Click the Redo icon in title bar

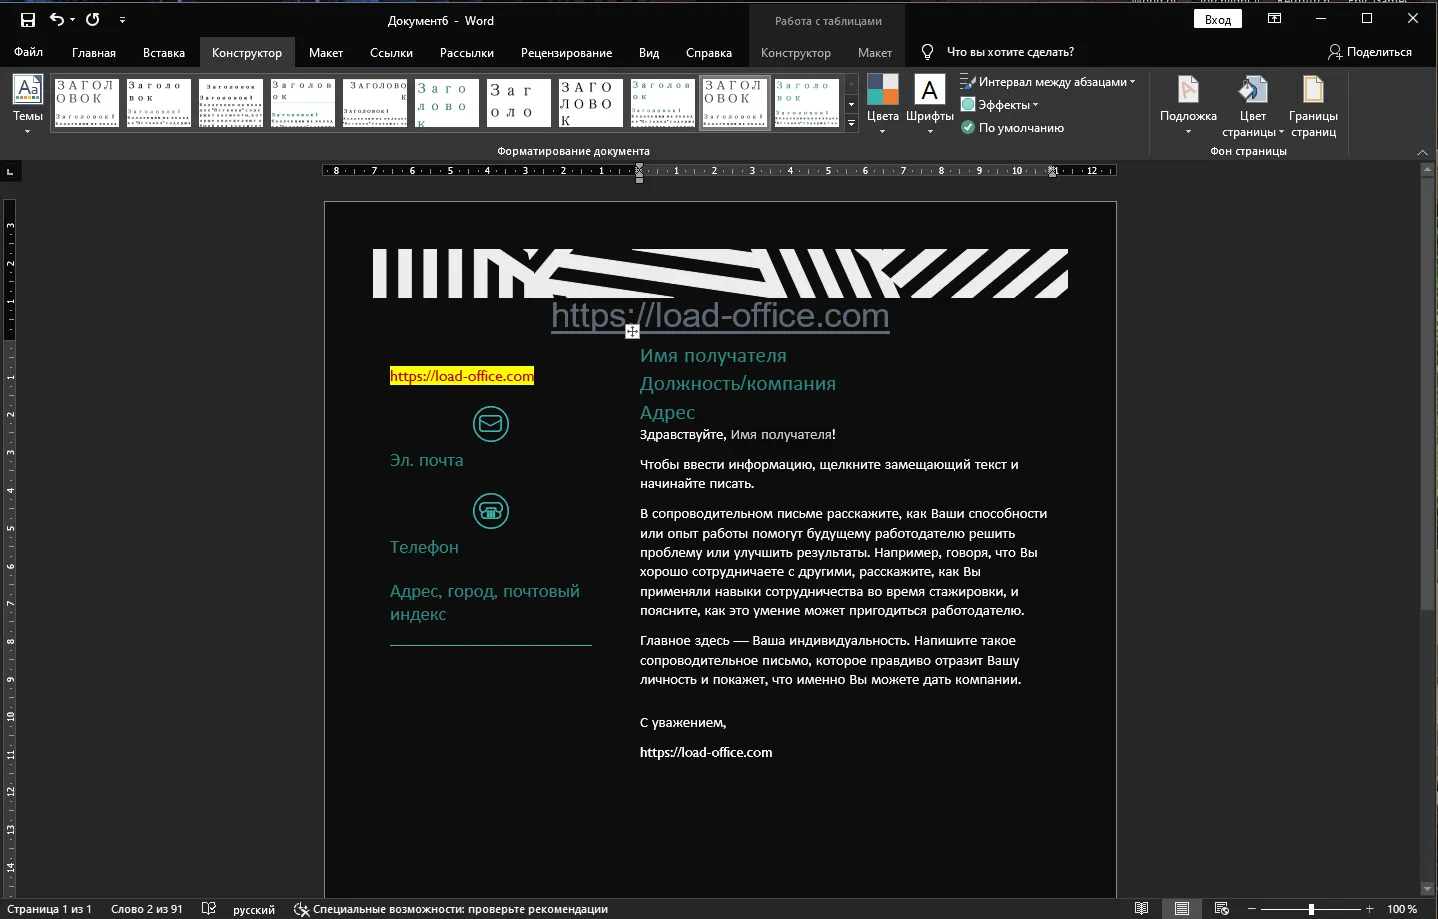pos(93,20)
